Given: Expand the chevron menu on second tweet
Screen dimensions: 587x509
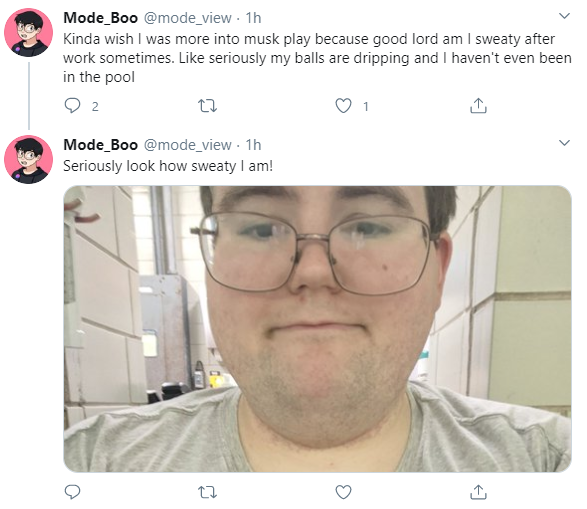Looking at the screenshot, I should [564, 143].
